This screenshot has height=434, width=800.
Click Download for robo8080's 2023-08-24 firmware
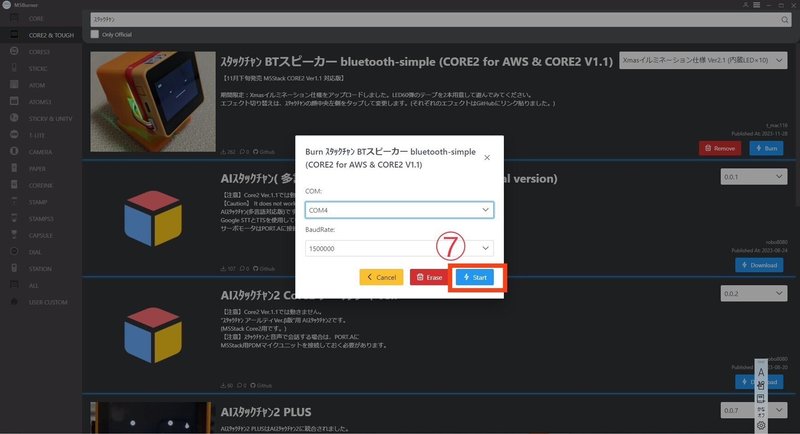[759, 265]
